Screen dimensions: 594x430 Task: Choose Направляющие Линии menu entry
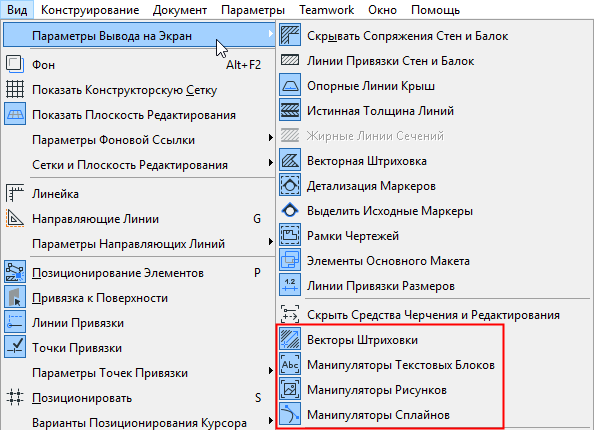(x=139, y=219)
